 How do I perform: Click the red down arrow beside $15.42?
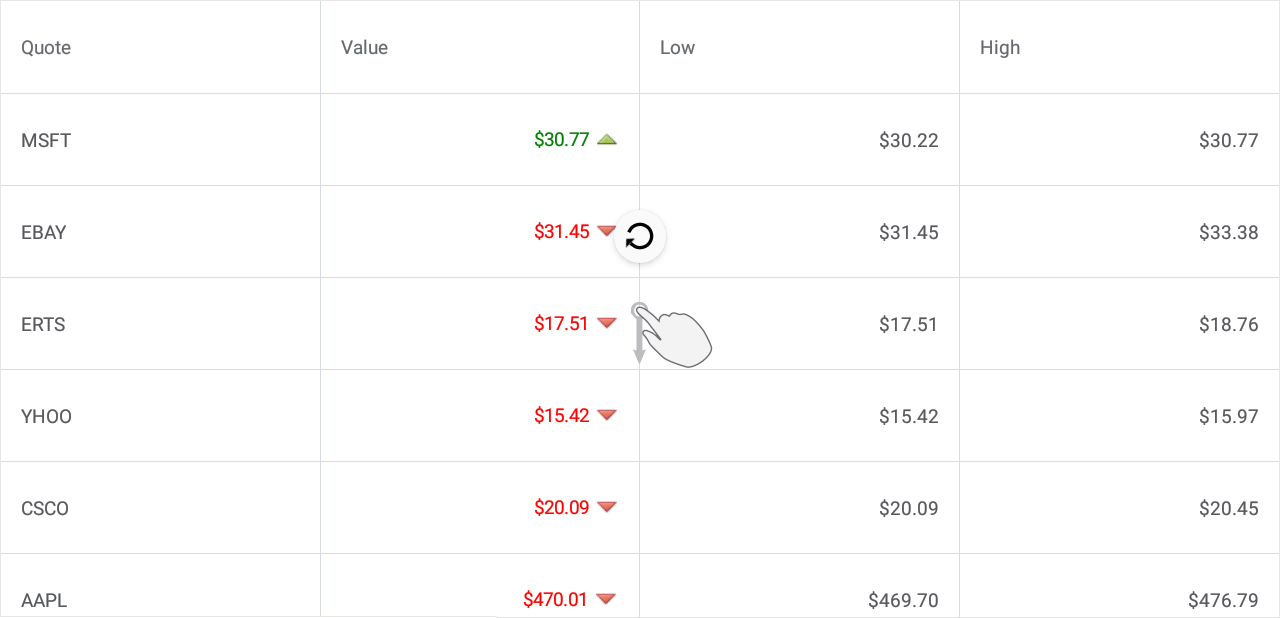click(607, 415)
